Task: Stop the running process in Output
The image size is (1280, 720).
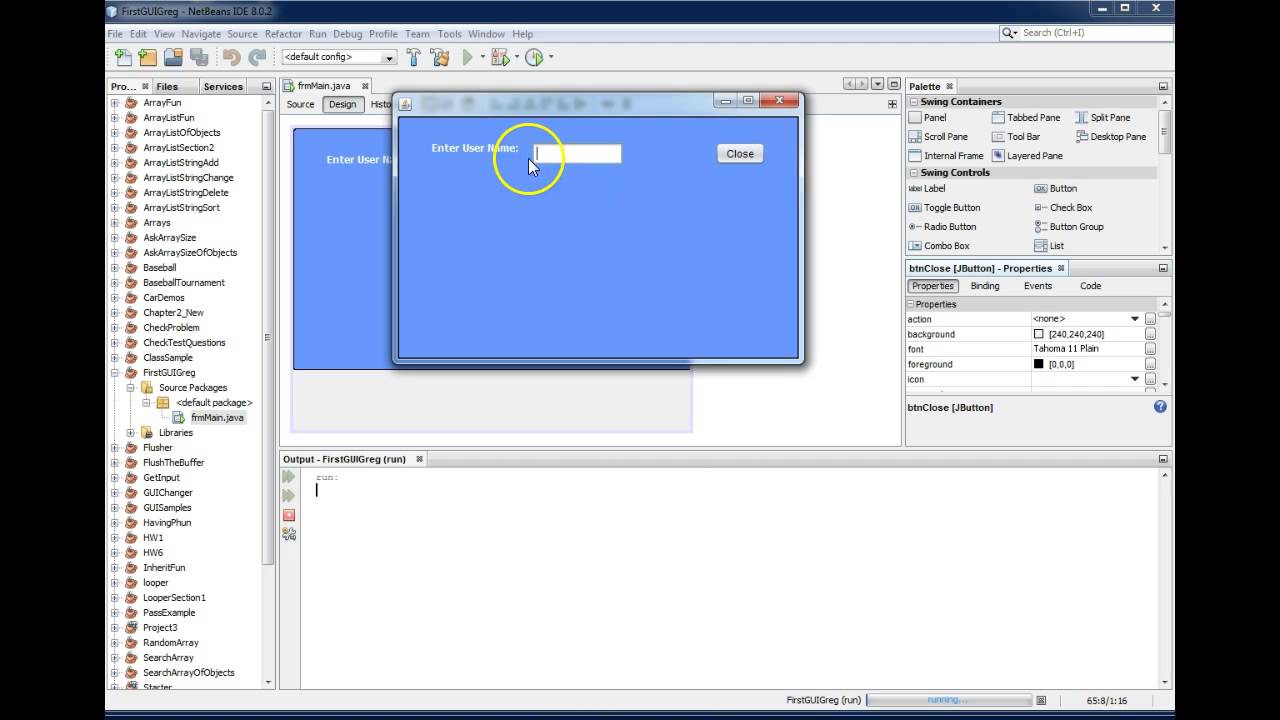Action: (289, 515)
